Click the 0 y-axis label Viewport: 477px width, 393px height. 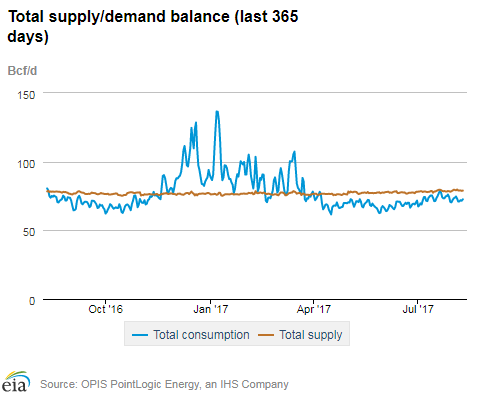pos(32,301)
